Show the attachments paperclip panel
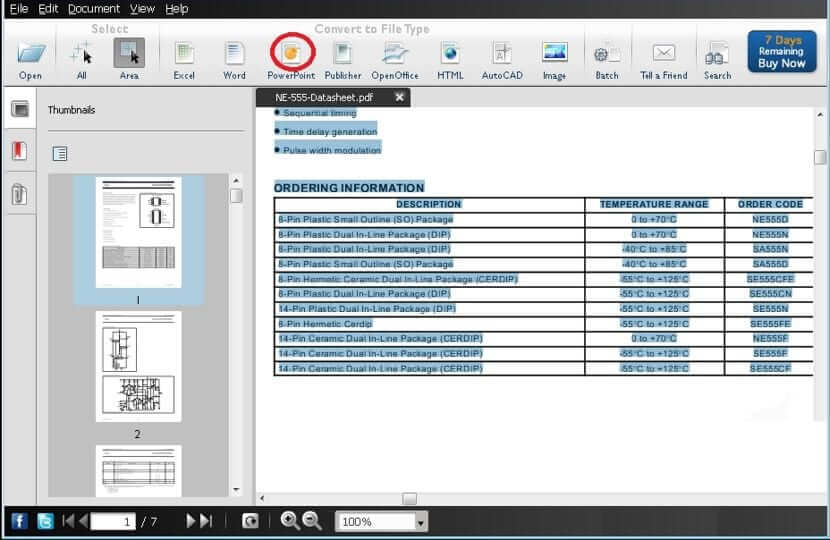This screenshot has height=540, width=830. pyautogui.click(x=19, y=194)
